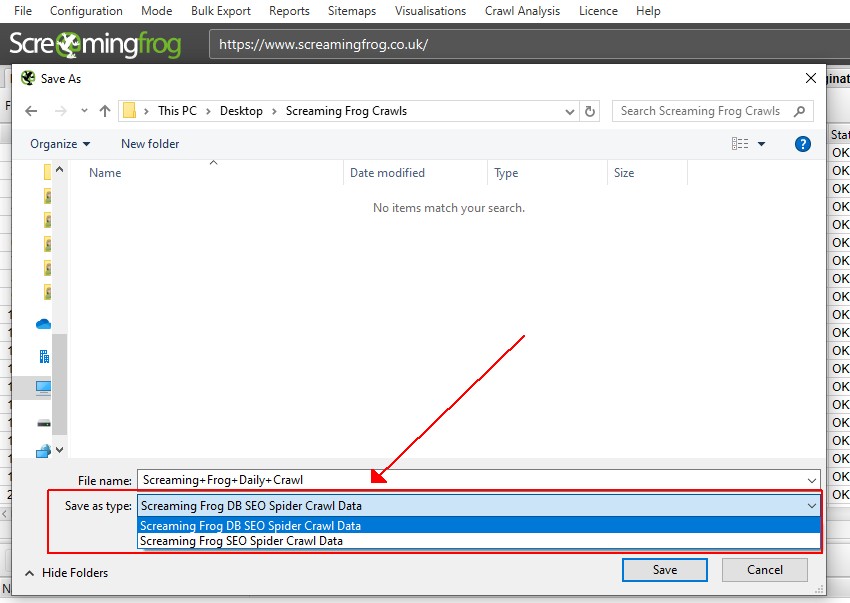Click the Back navigation arrow
850x603 pixels.
tap(31, 111)
